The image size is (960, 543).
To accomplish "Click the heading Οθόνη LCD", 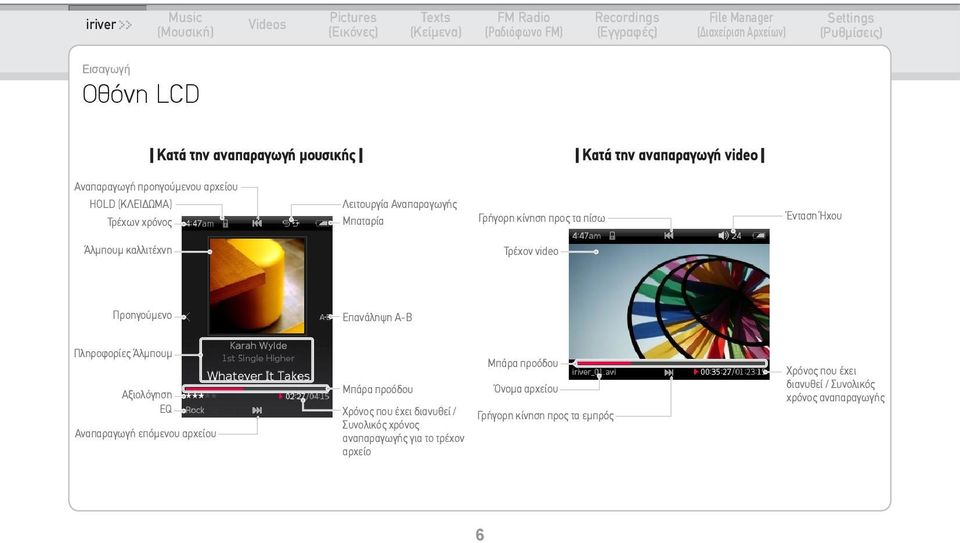I will tap(141, 94).
